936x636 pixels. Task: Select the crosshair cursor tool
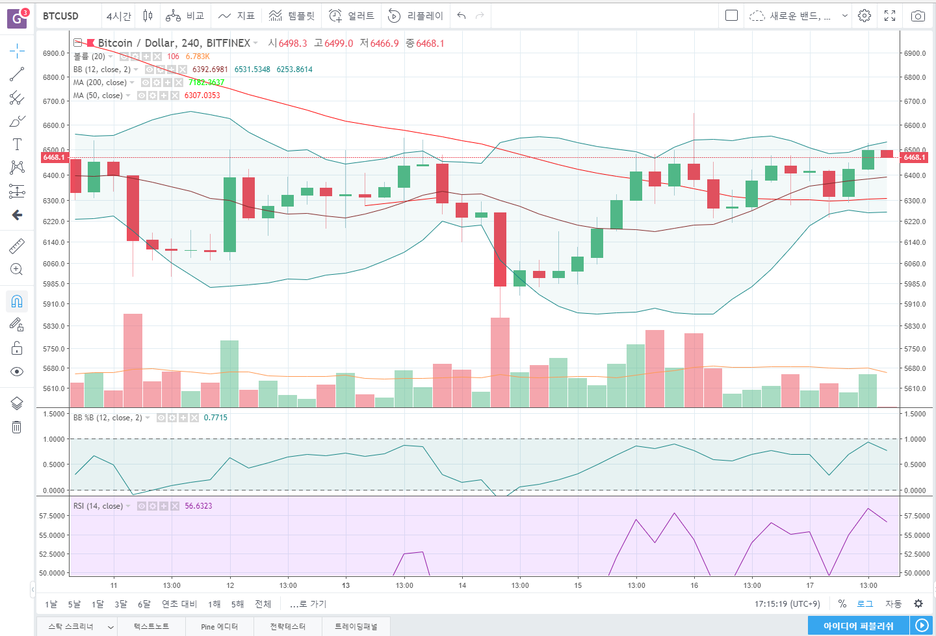tap(17, 51)
